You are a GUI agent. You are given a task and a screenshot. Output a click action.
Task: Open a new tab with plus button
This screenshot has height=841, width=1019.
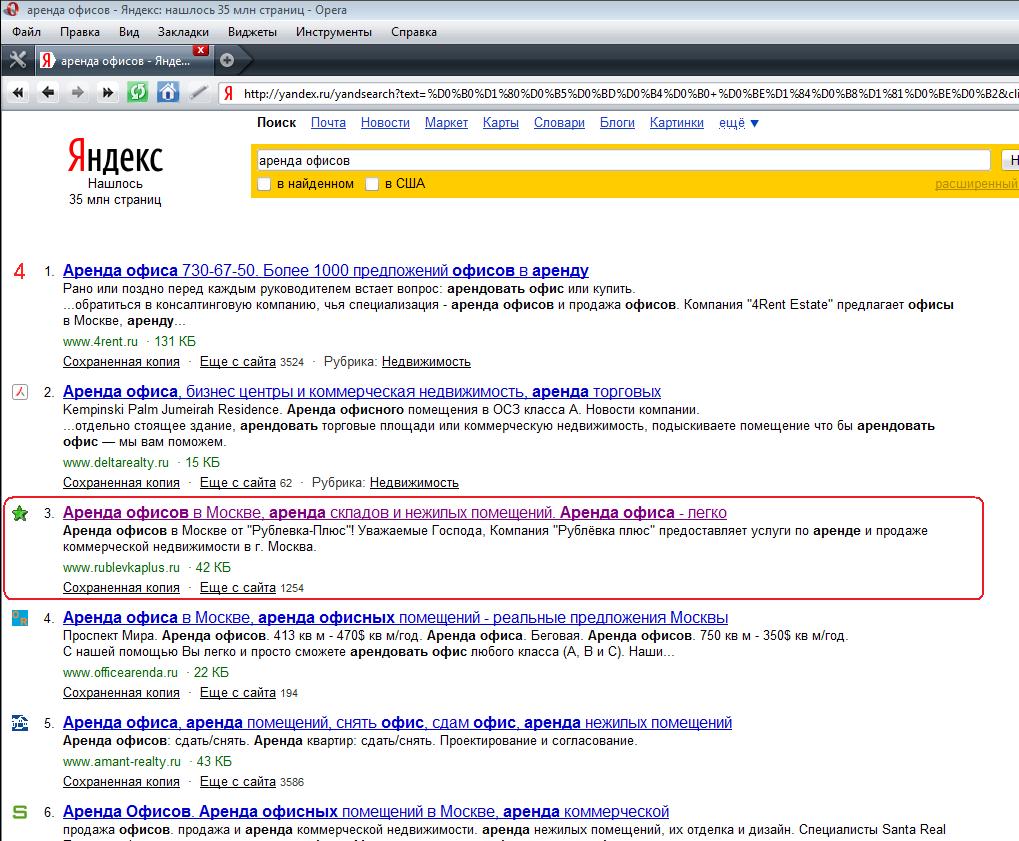click(x=227, y=60)
